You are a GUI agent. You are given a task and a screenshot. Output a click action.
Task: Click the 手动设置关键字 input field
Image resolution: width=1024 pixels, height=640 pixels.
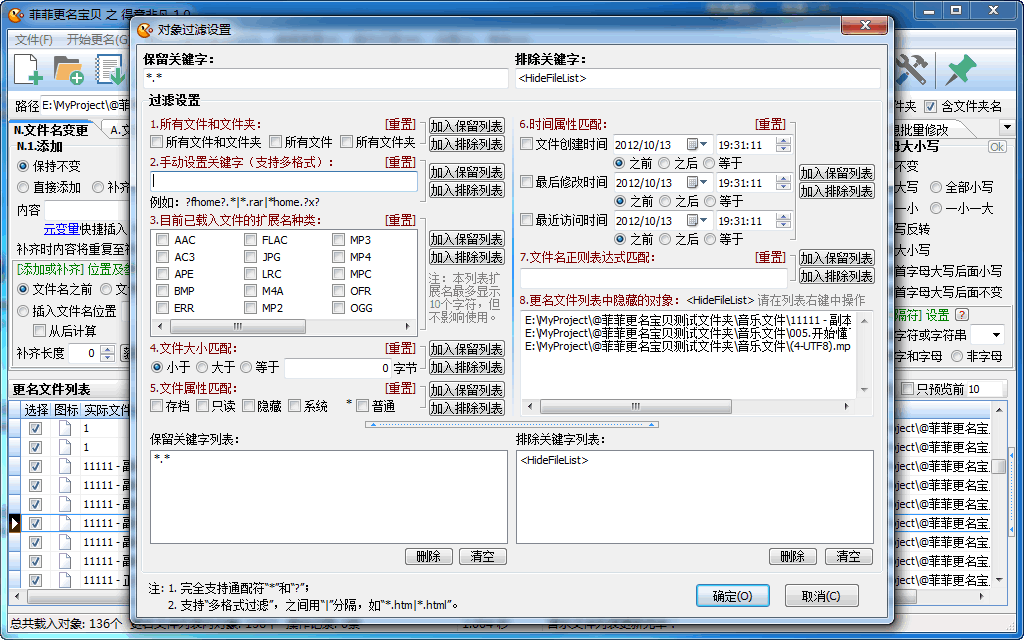284,182
